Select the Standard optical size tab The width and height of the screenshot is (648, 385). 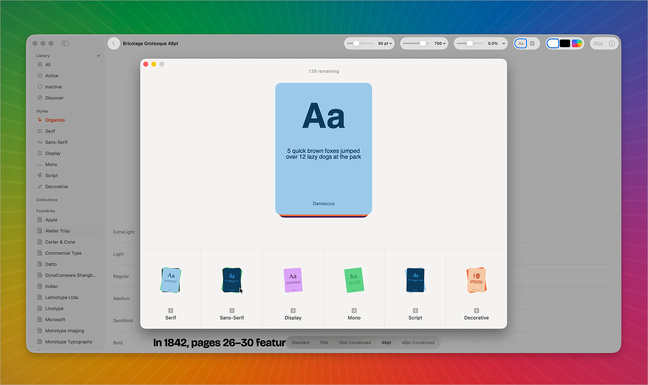coord(300,342)
